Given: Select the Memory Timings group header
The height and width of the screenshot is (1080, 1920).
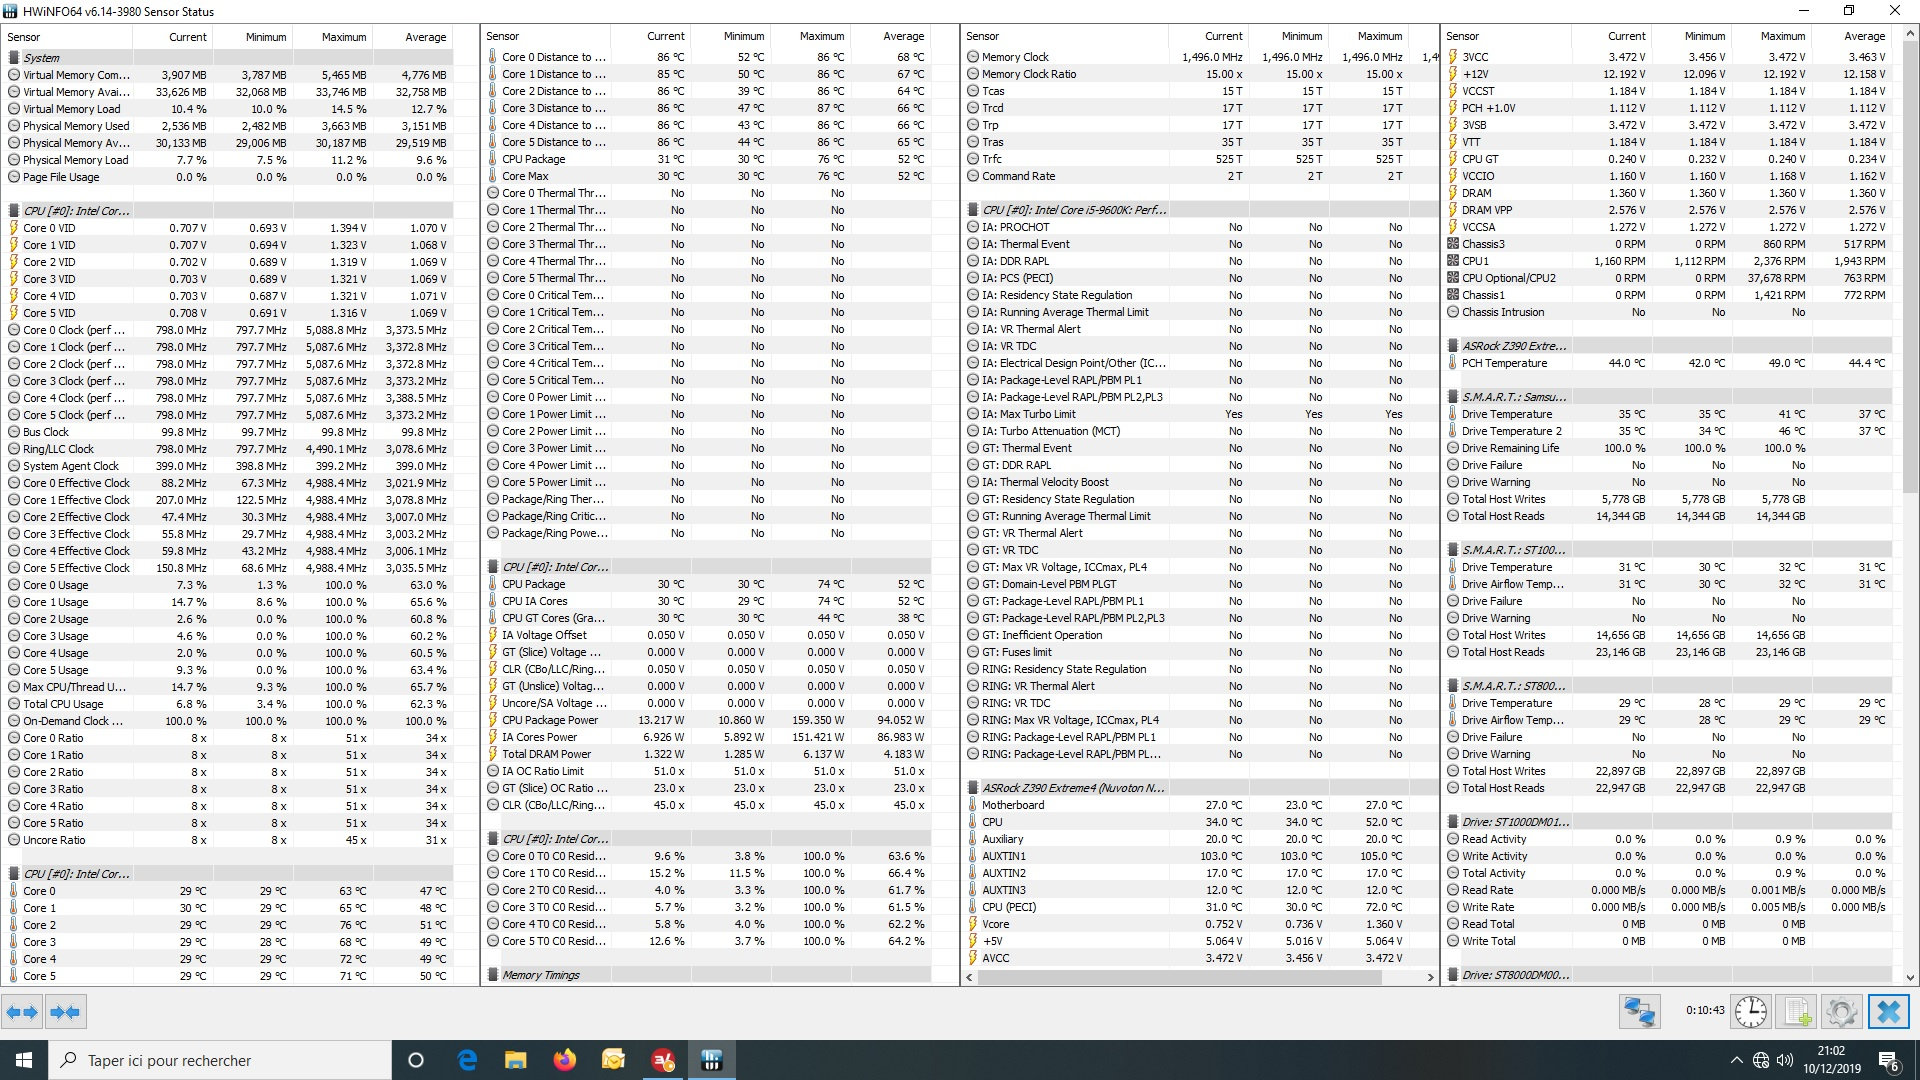Looking at the screenshot, I should pos(540,975).
